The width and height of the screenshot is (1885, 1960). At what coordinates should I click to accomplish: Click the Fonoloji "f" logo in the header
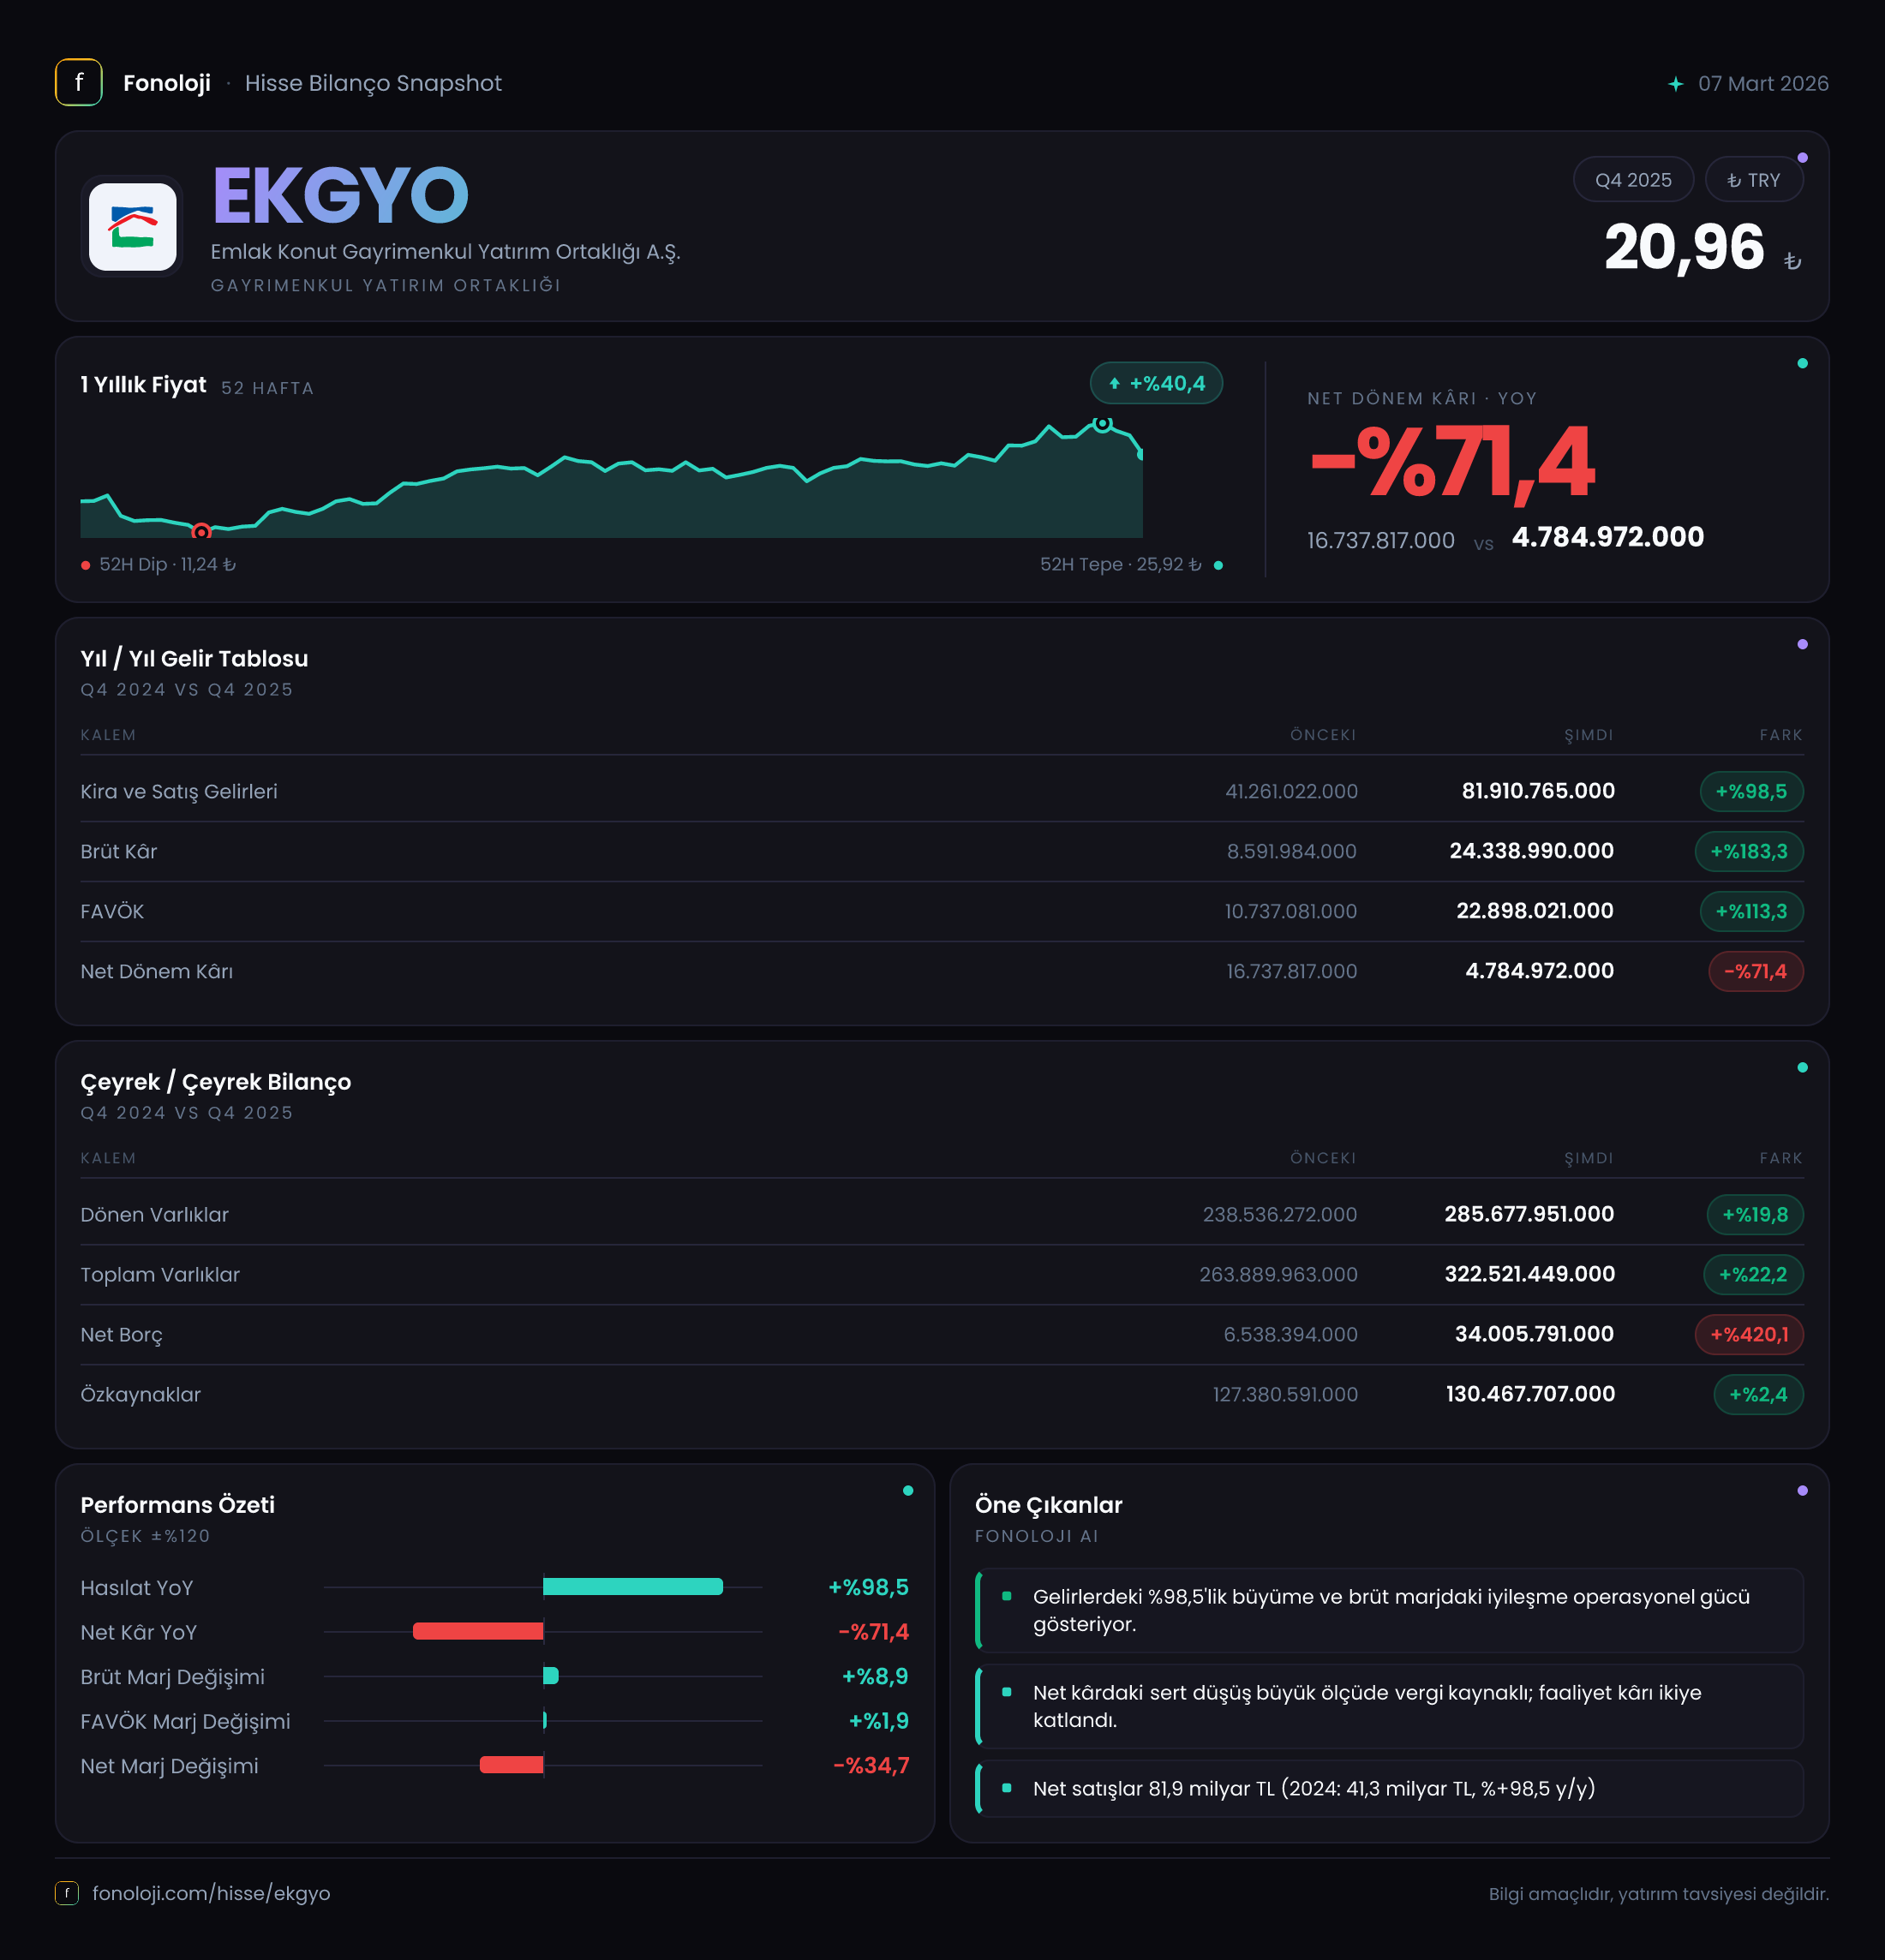78,83
